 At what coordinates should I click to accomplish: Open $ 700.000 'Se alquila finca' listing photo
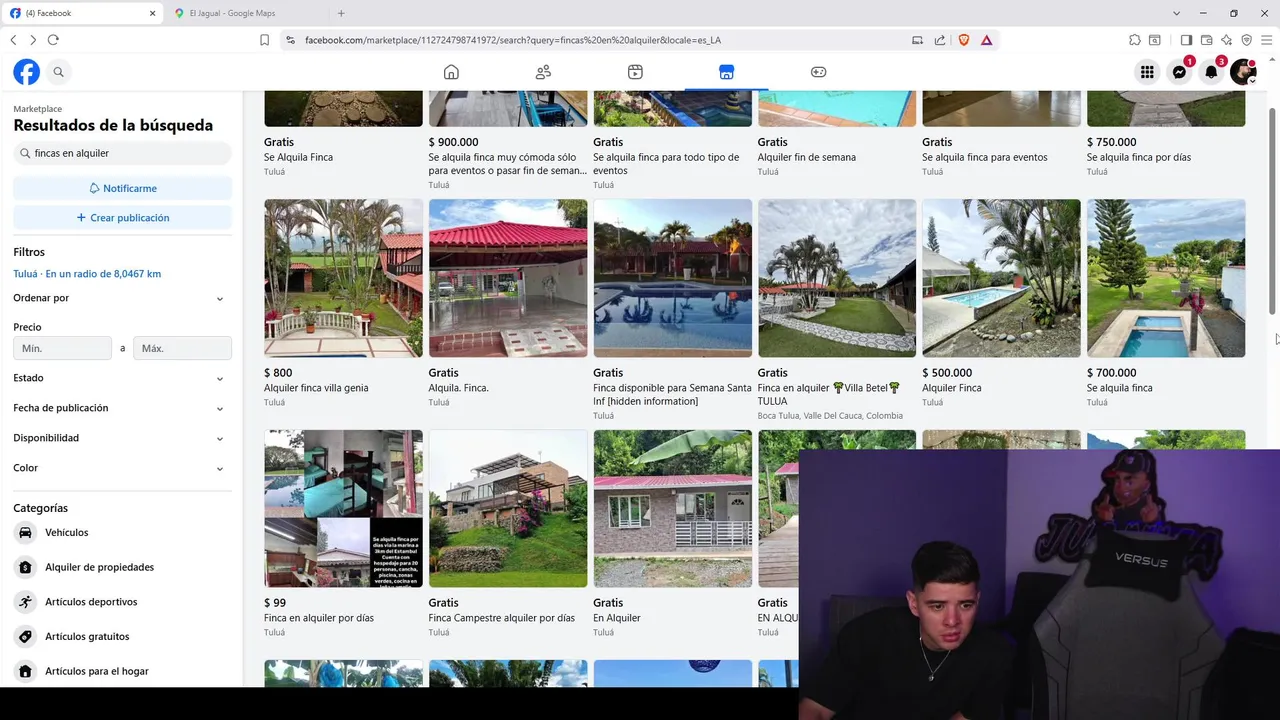[x=1166, y=278]
